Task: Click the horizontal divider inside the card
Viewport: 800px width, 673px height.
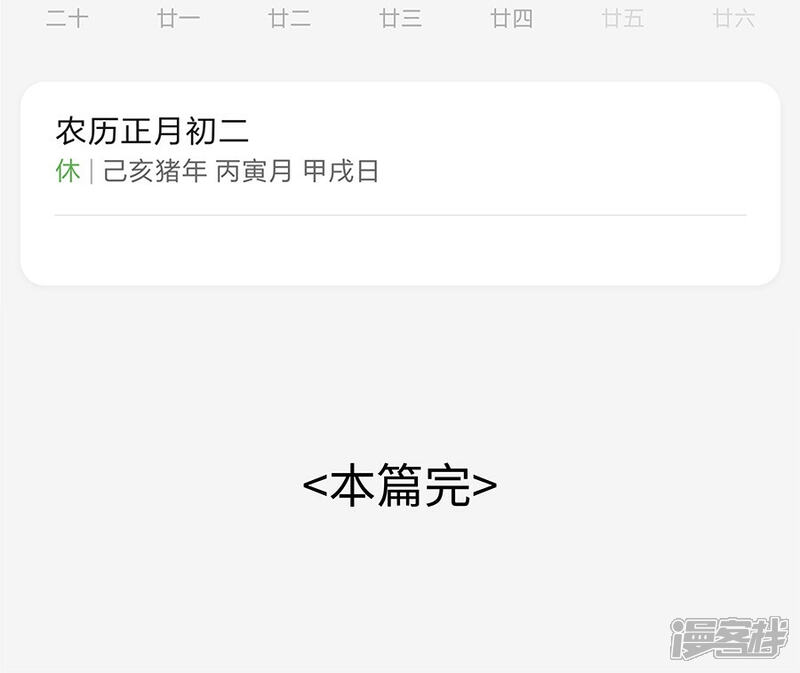Action: coord(401,215)
